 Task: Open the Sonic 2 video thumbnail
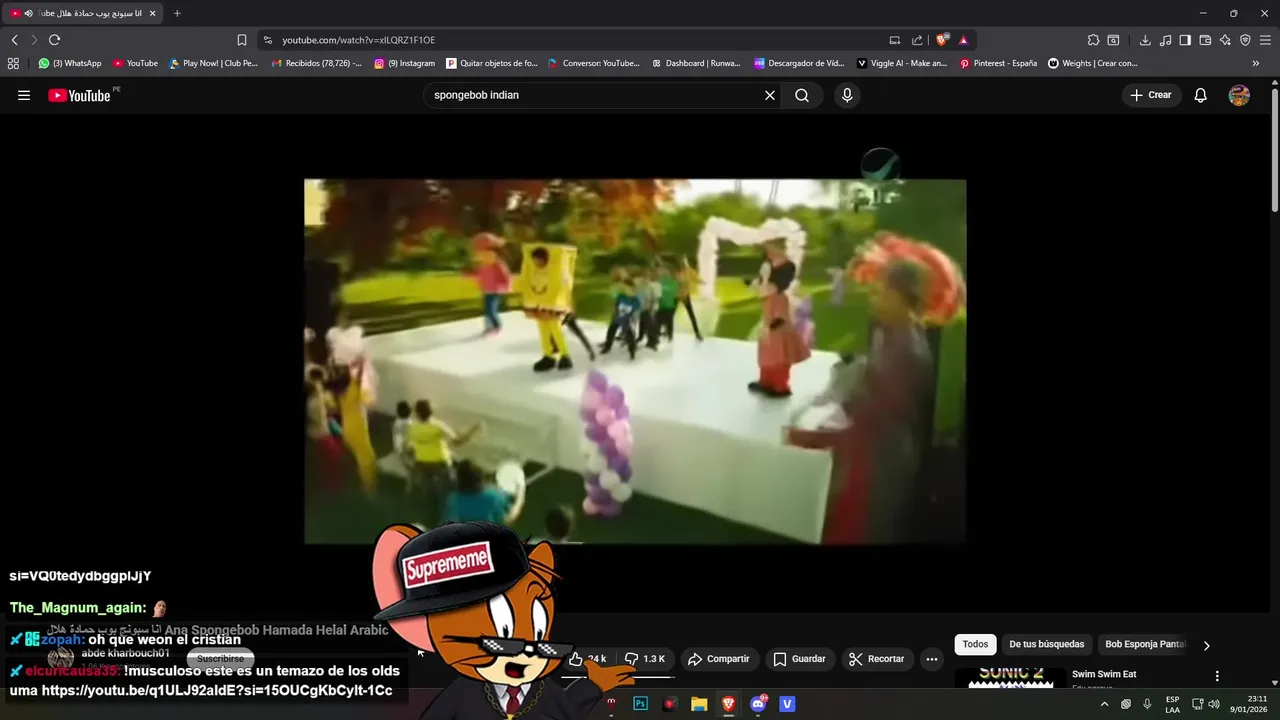pyautogui.click(x=1010, y=678)
